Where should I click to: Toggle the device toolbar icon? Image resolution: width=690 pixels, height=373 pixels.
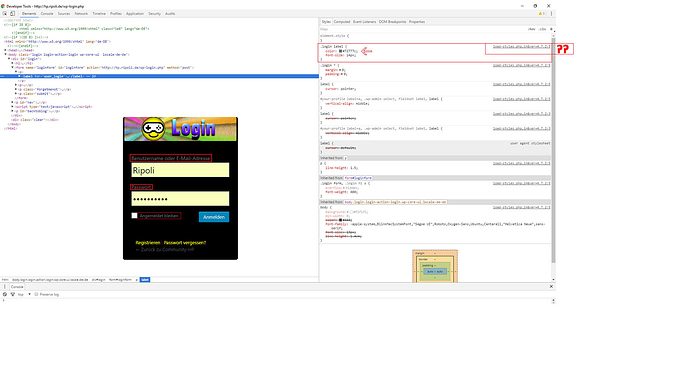[x=12, y=14]
